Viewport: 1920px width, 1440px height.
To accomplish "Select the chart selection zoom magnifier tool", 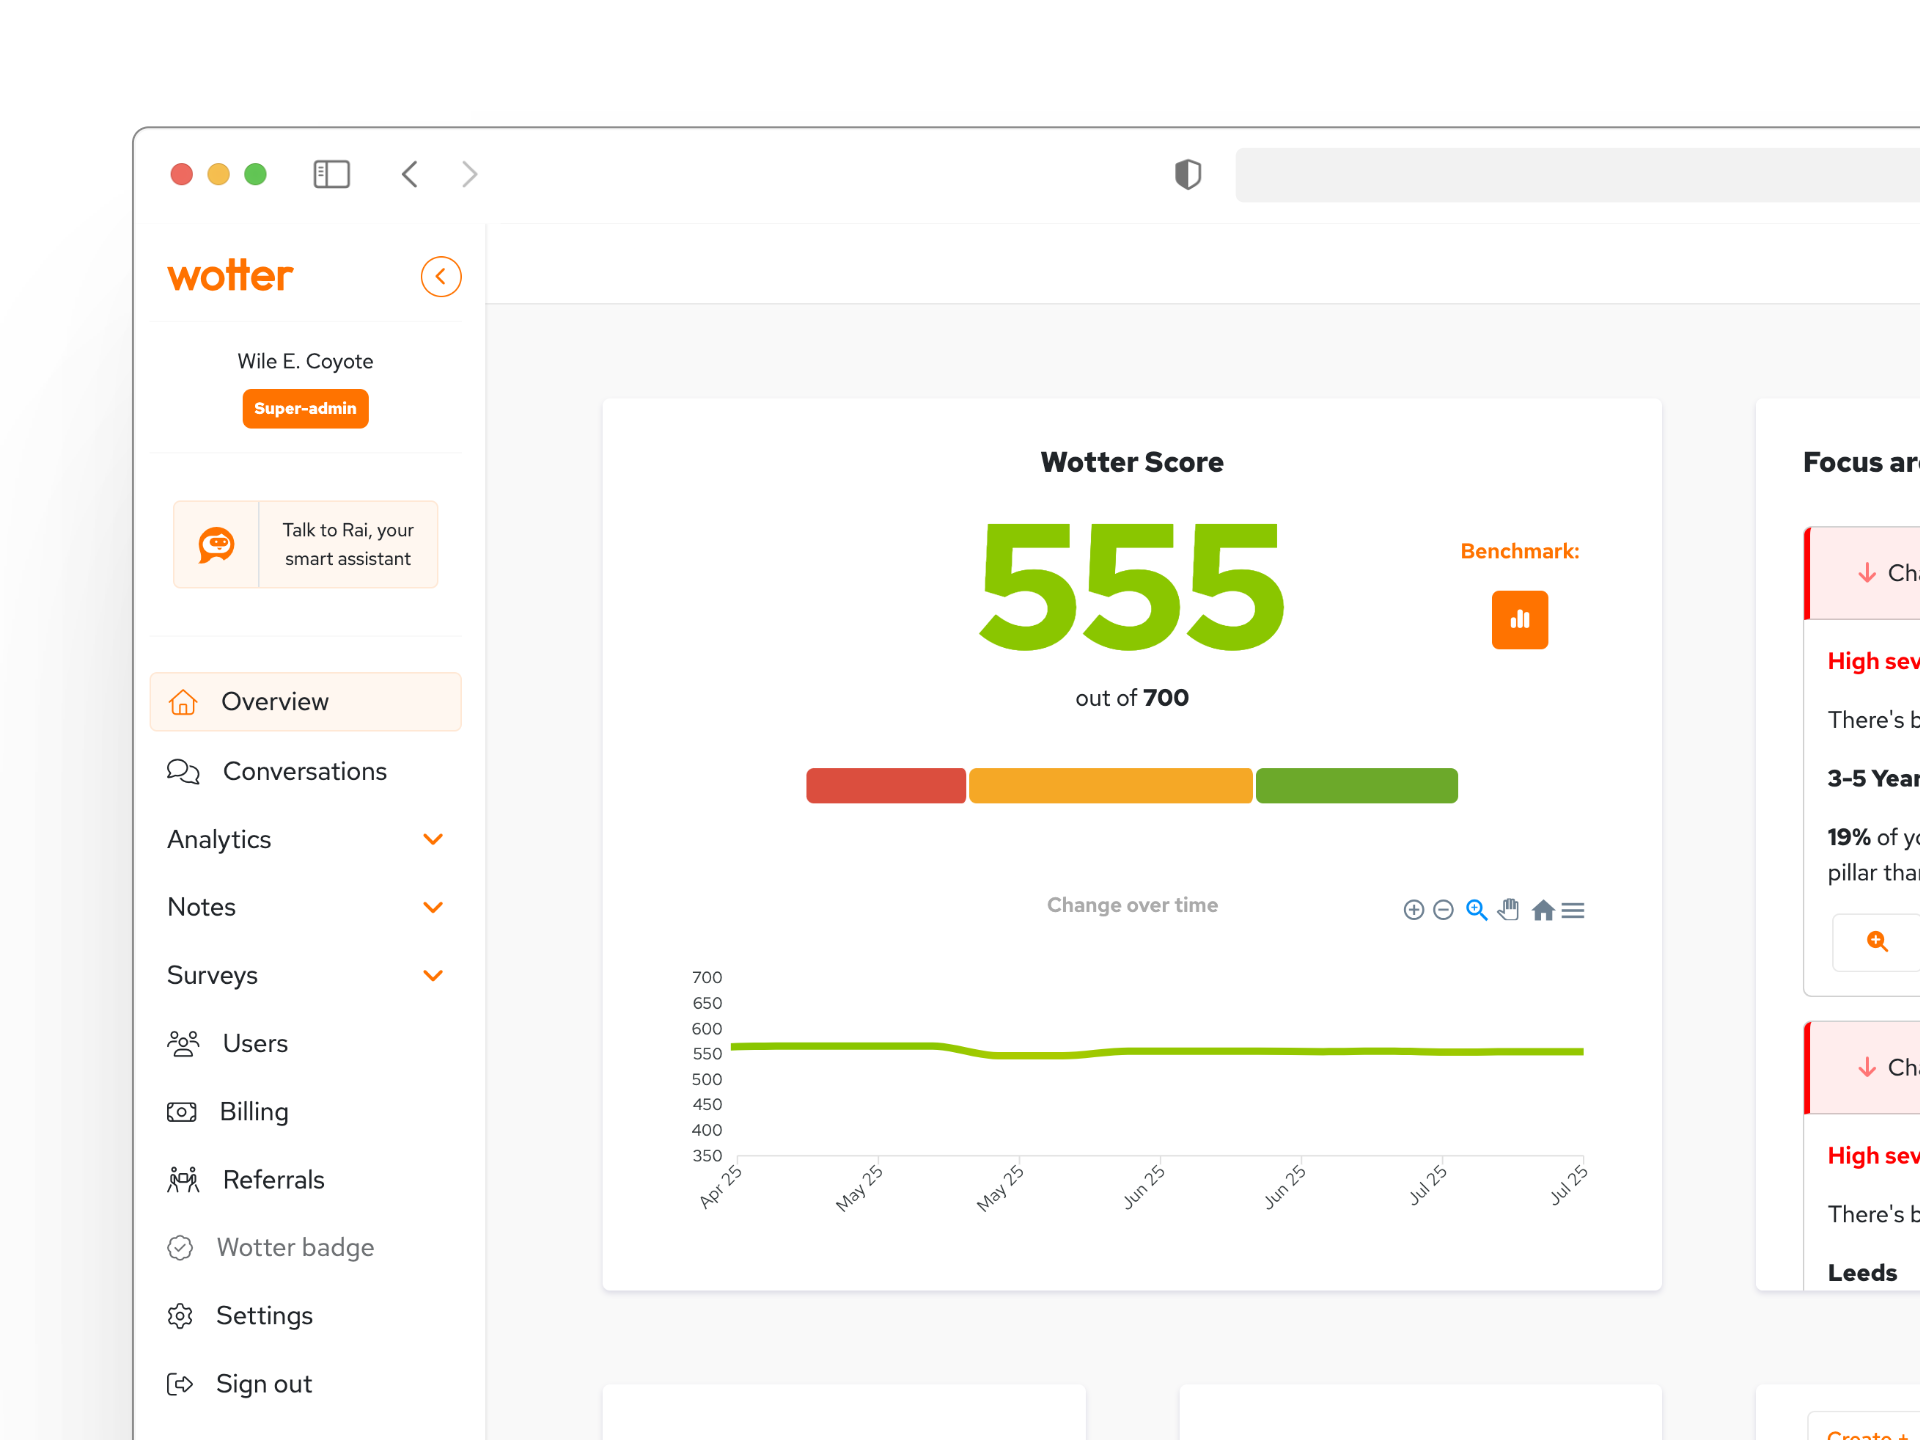I will pyautogui.click(x=1476, y=910).
